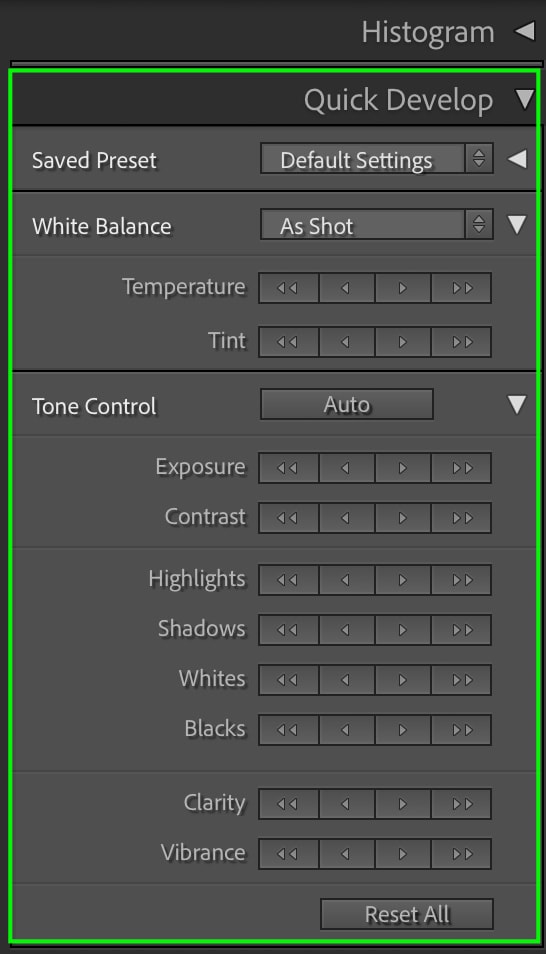Increase Shadows by small step arrow
This screenshot has width=546, height=954.
[402, 630]
